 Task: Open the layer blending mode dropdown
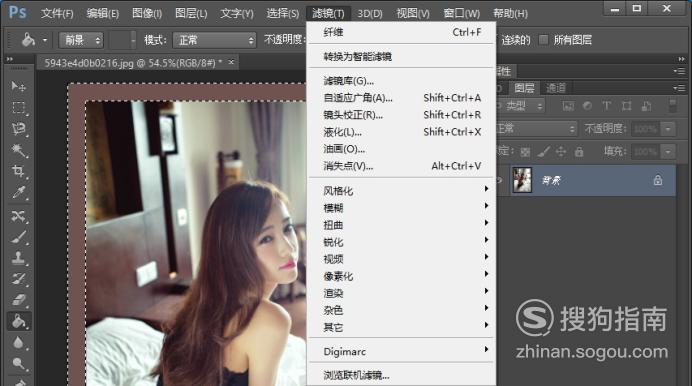(x=537, y=129)
